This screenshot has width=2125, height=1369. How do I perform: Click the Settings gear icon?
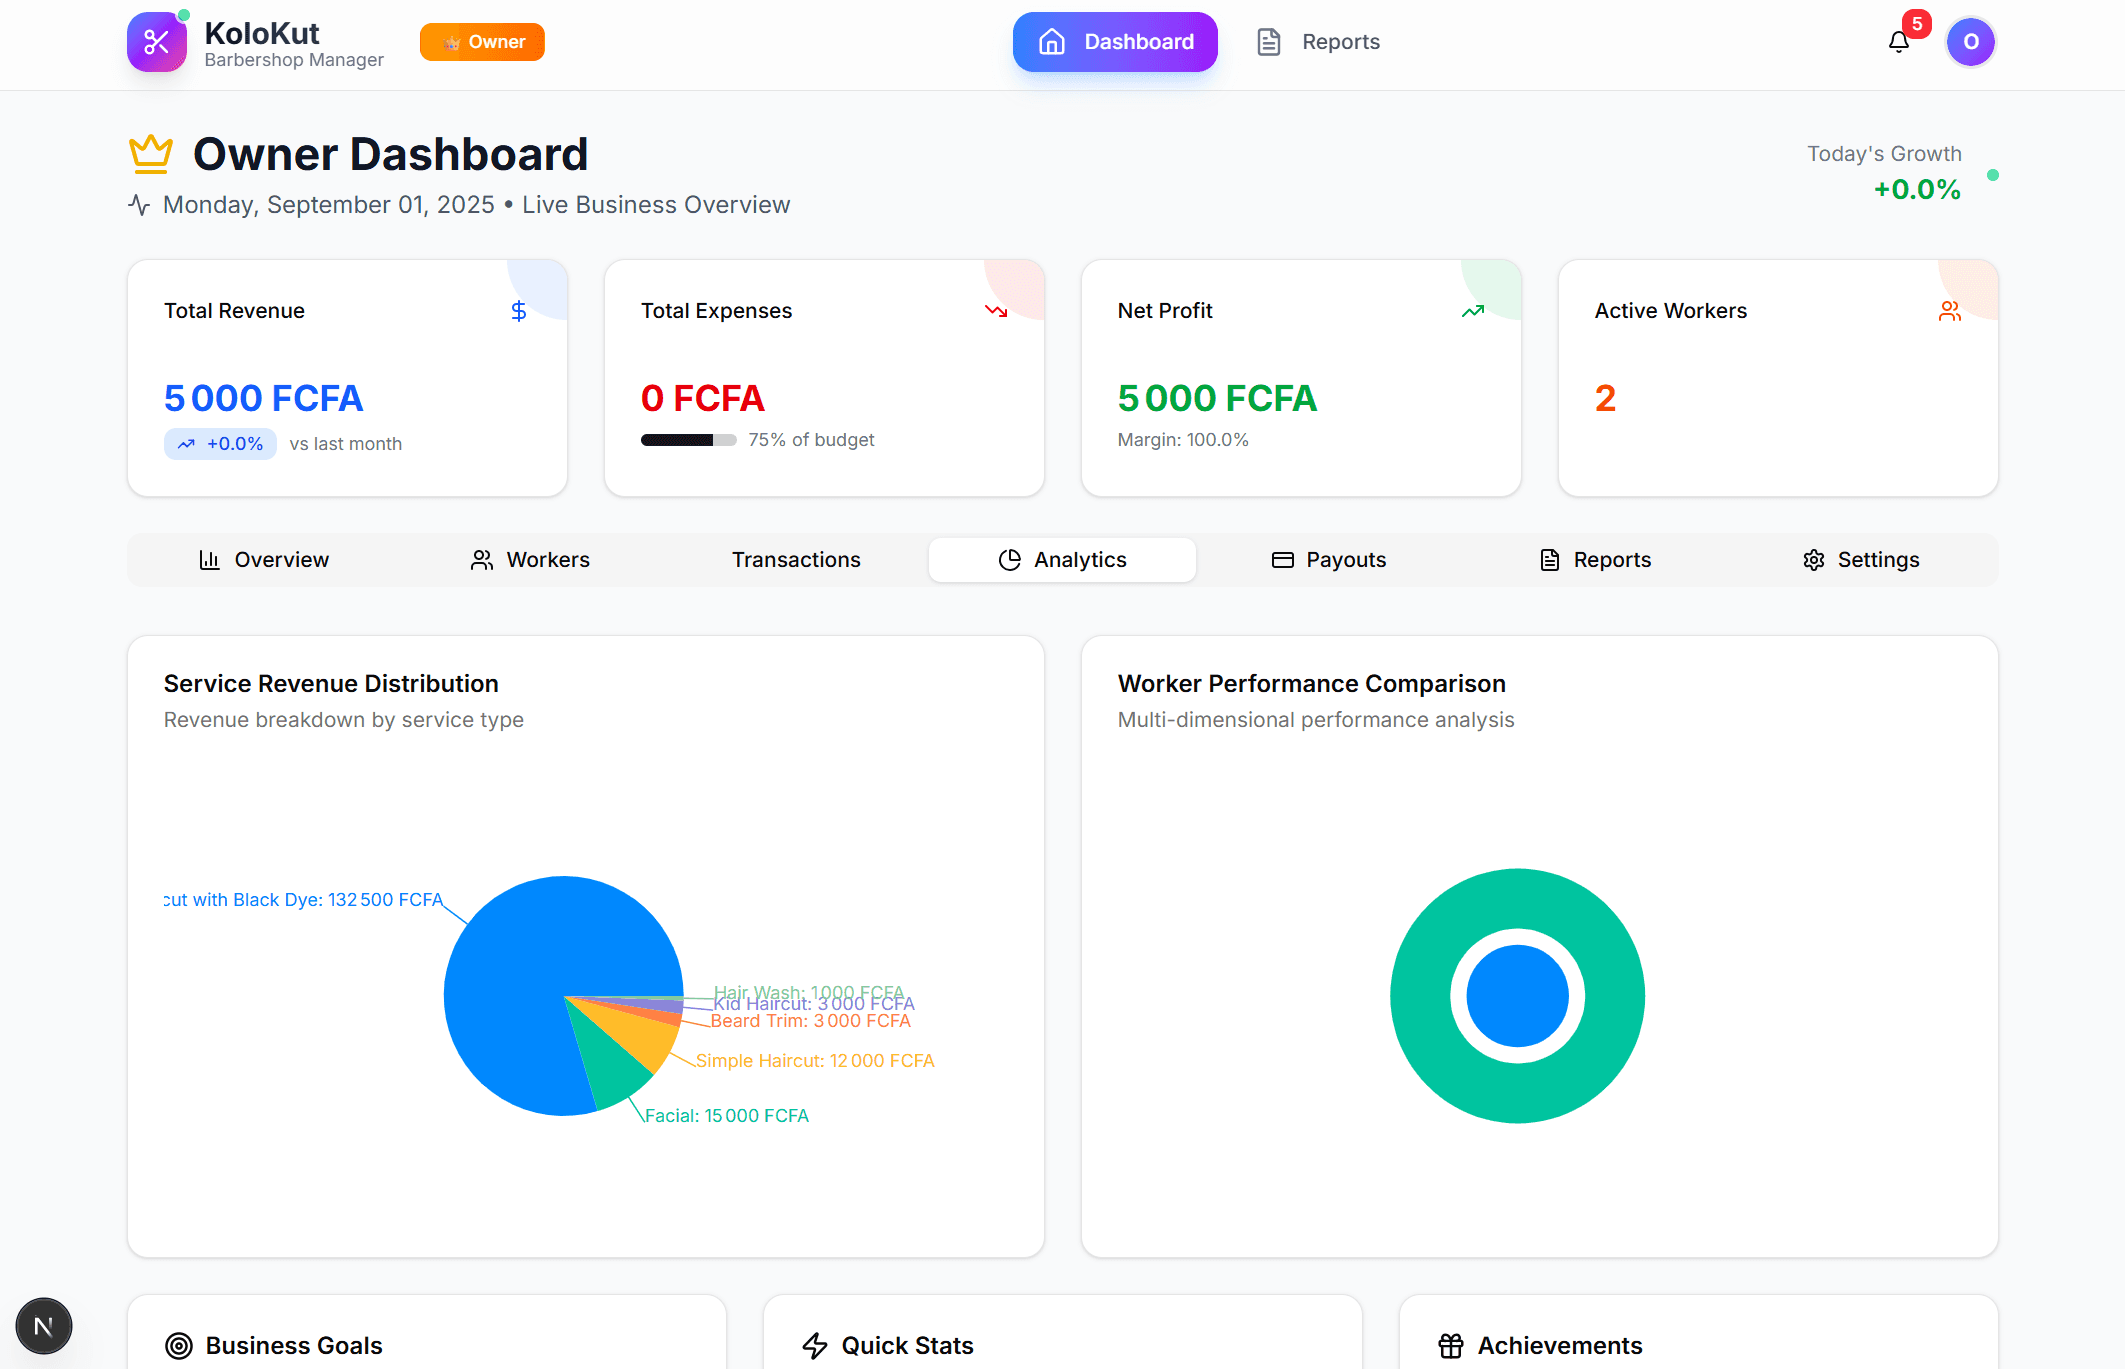pyautogui.click(x=1813, y=559)
